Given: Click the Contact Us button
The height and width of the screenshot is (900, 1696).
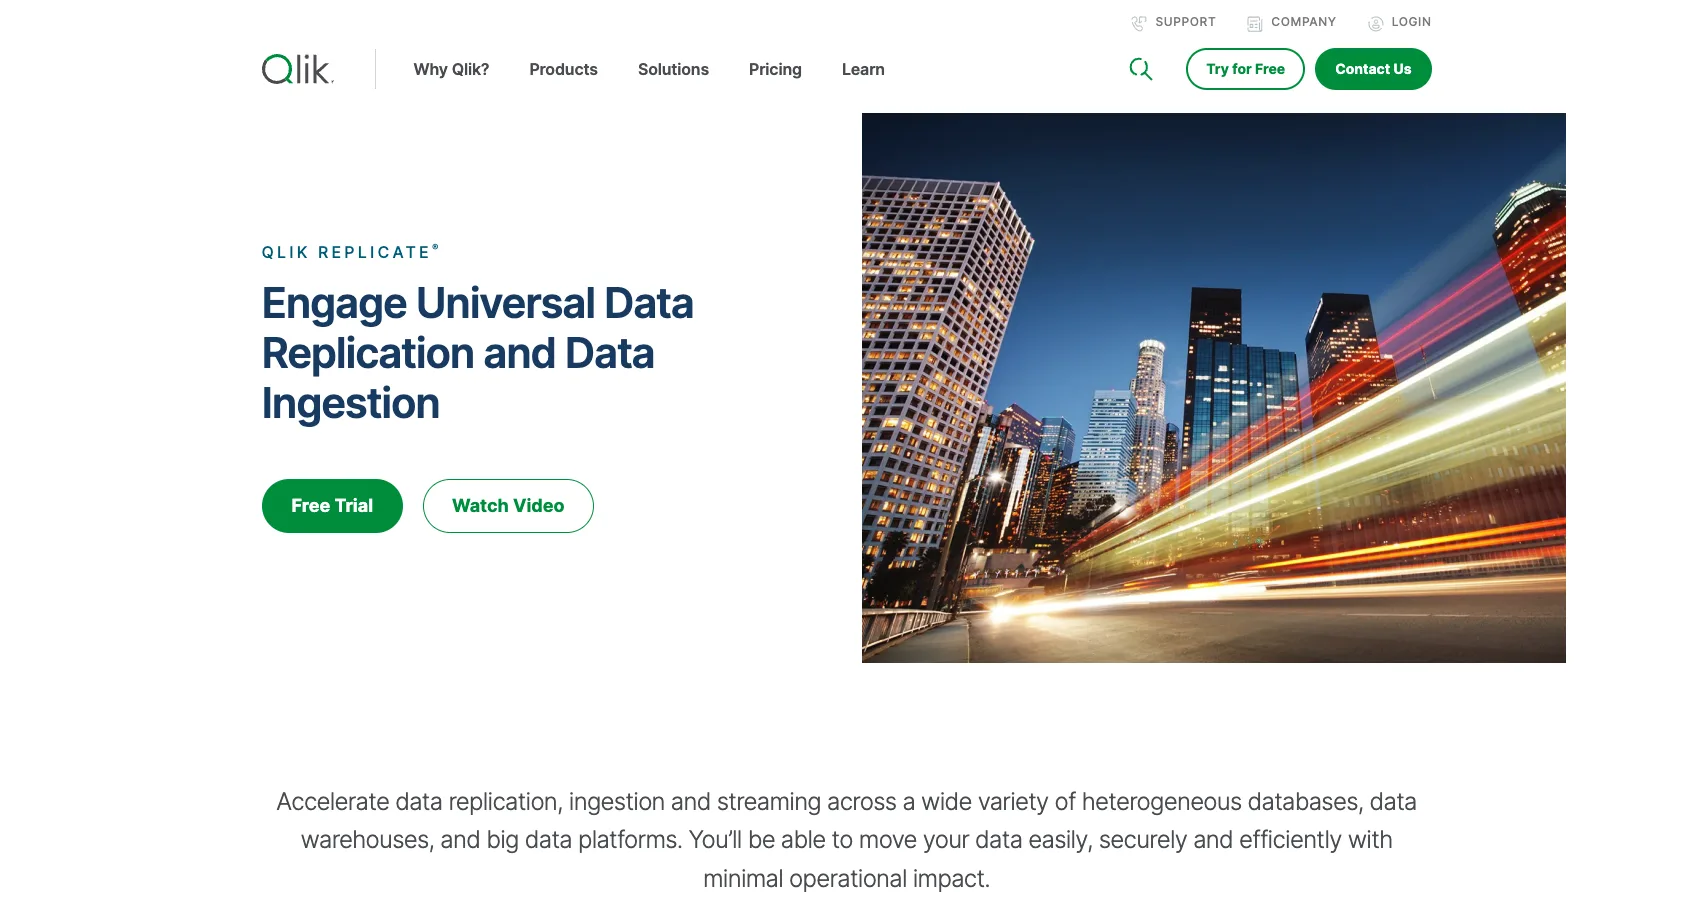Looking at the screenshot, I should point(1373,69).
